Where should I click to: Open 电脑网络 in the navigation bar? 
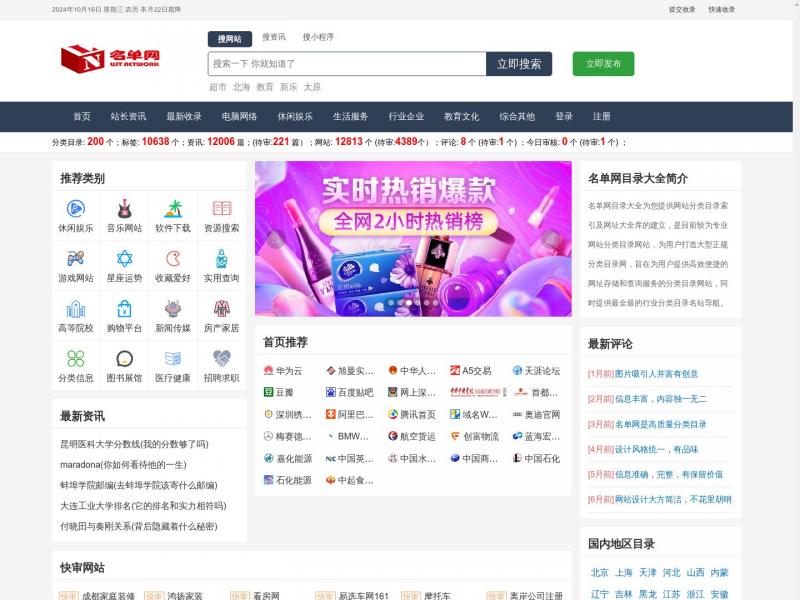pos(239,116)
